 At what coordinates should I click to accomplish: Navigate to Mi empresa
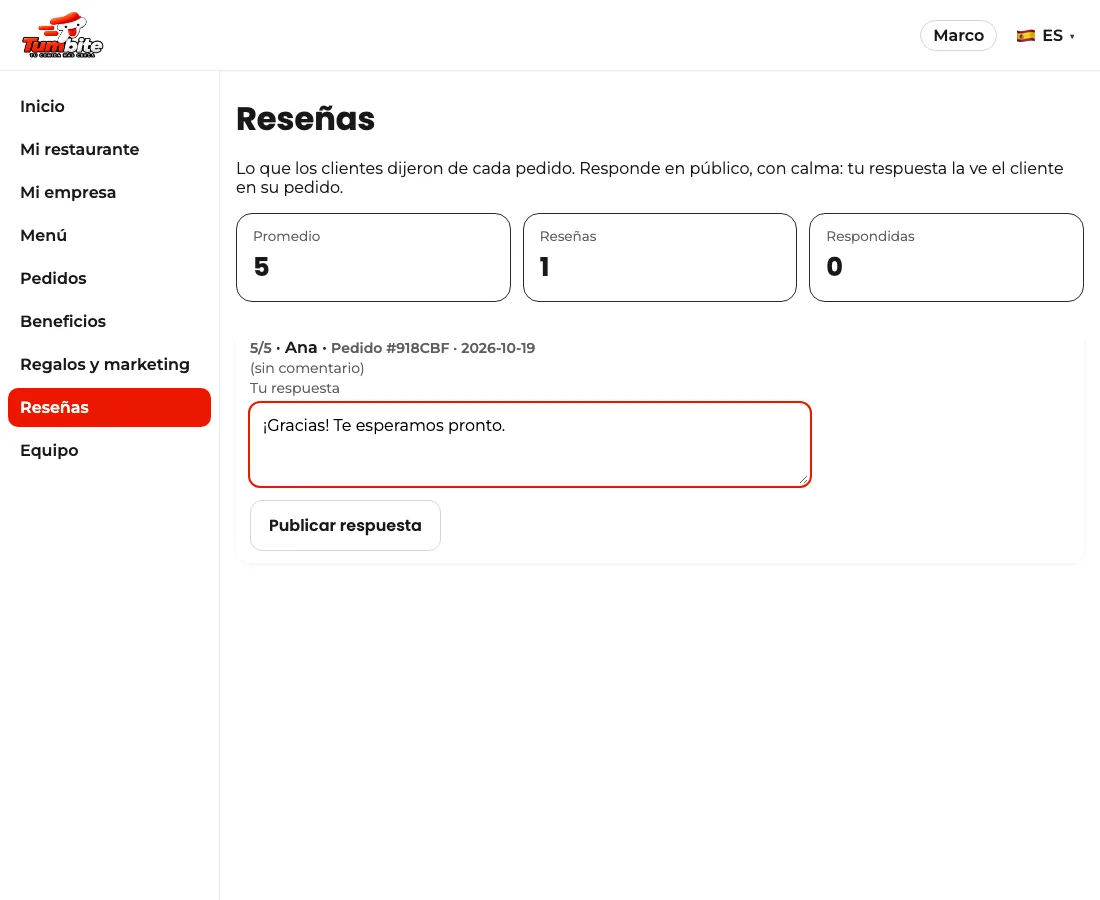tap(109, 192)
